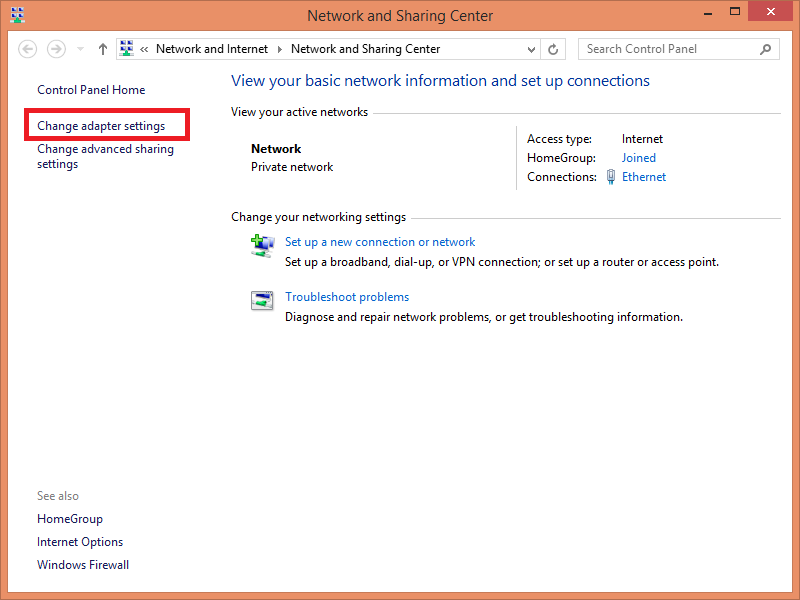Refresh the Network and Sharing Center page

coord(554,49)
